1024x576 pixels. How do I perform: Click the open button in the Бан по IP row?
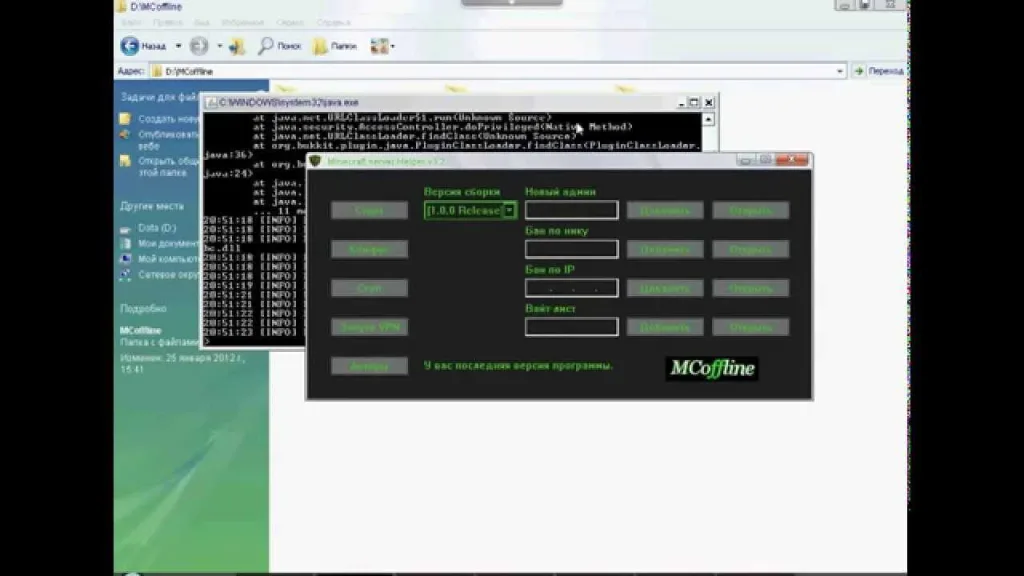[x=751, y=288]
